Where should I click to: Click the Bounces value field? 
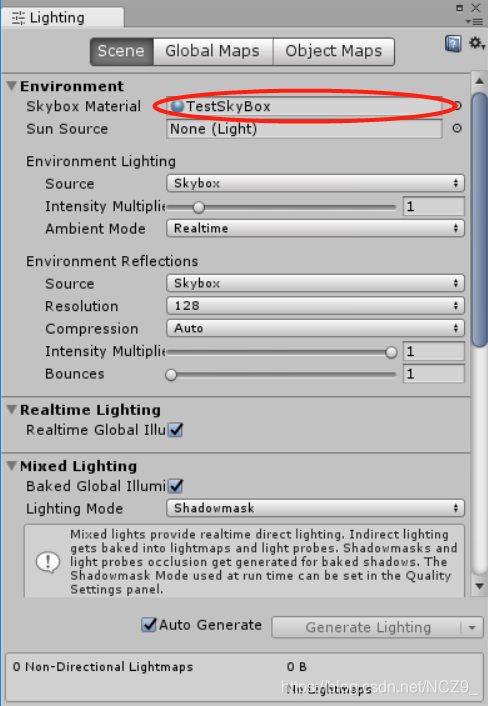point(433,374)
